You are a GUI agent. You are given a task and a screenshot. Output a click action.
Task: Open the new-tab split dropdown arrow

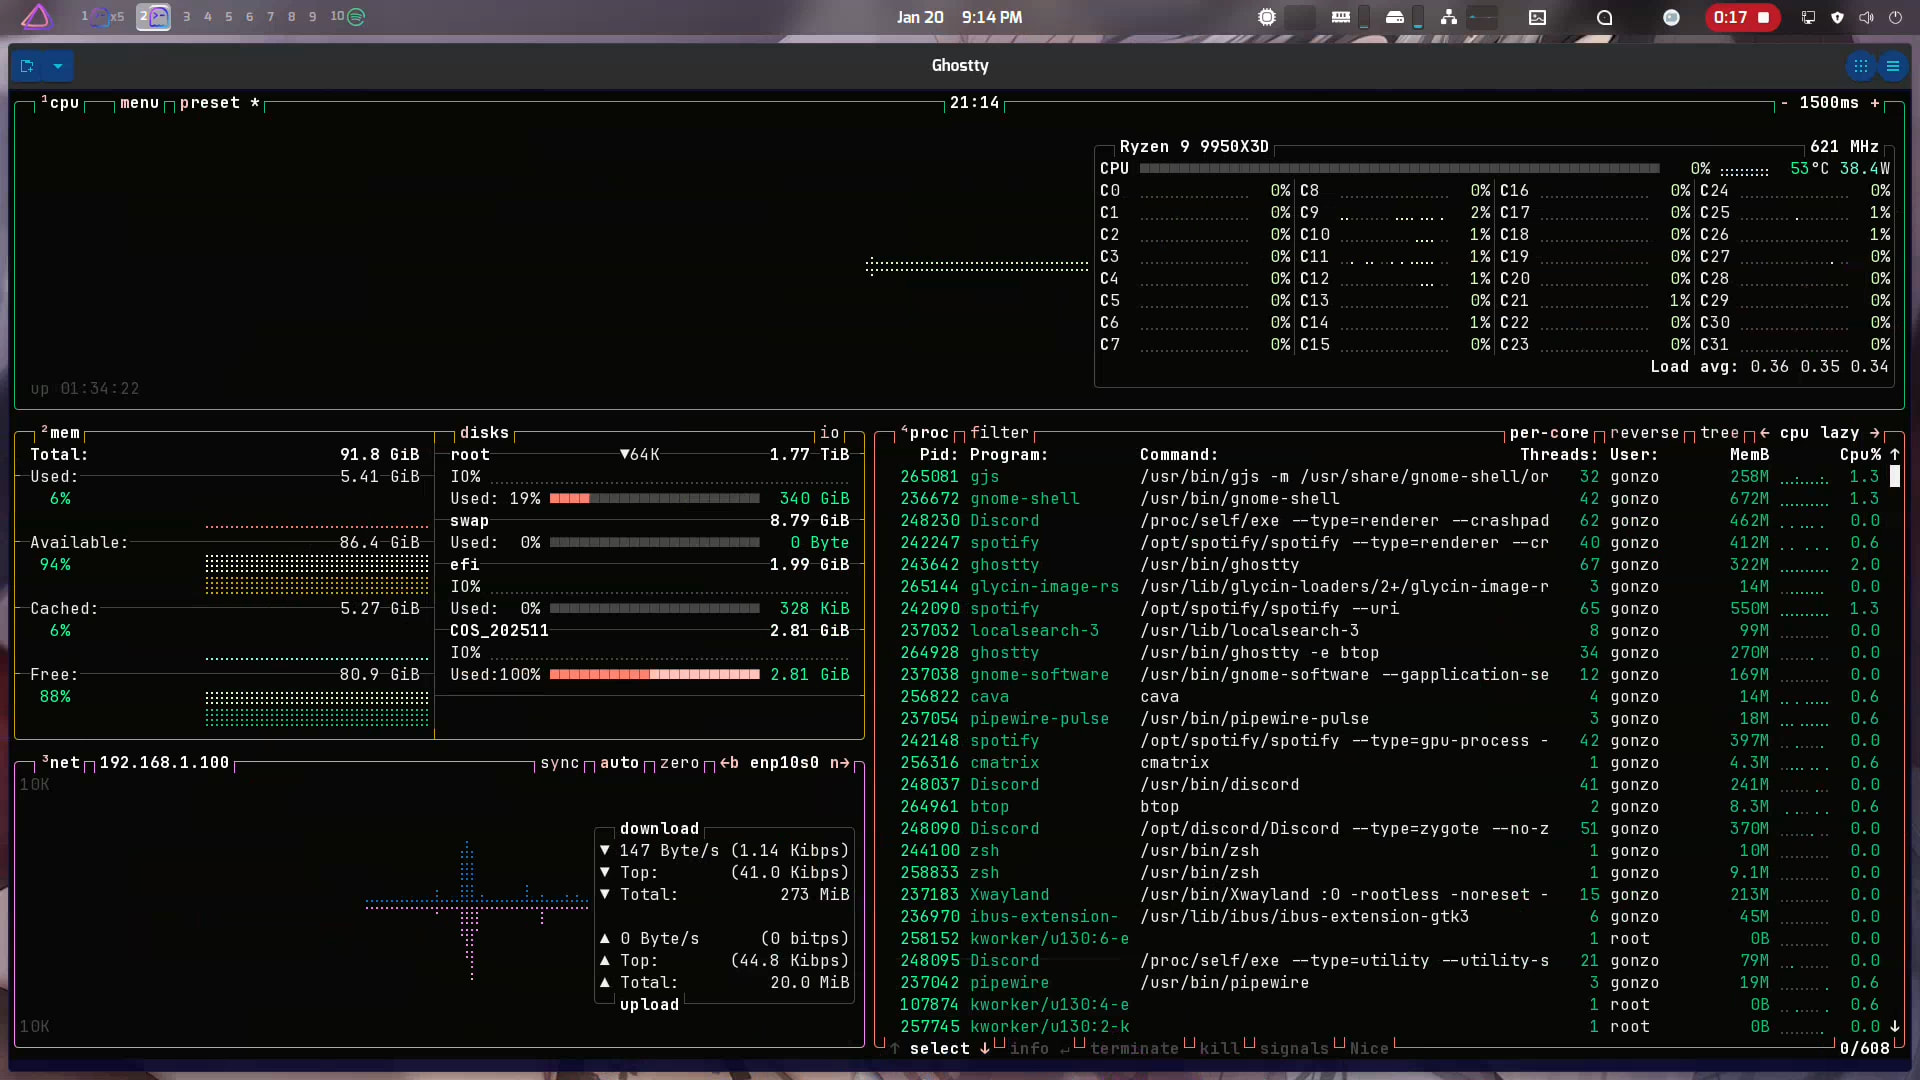[58, 66]
